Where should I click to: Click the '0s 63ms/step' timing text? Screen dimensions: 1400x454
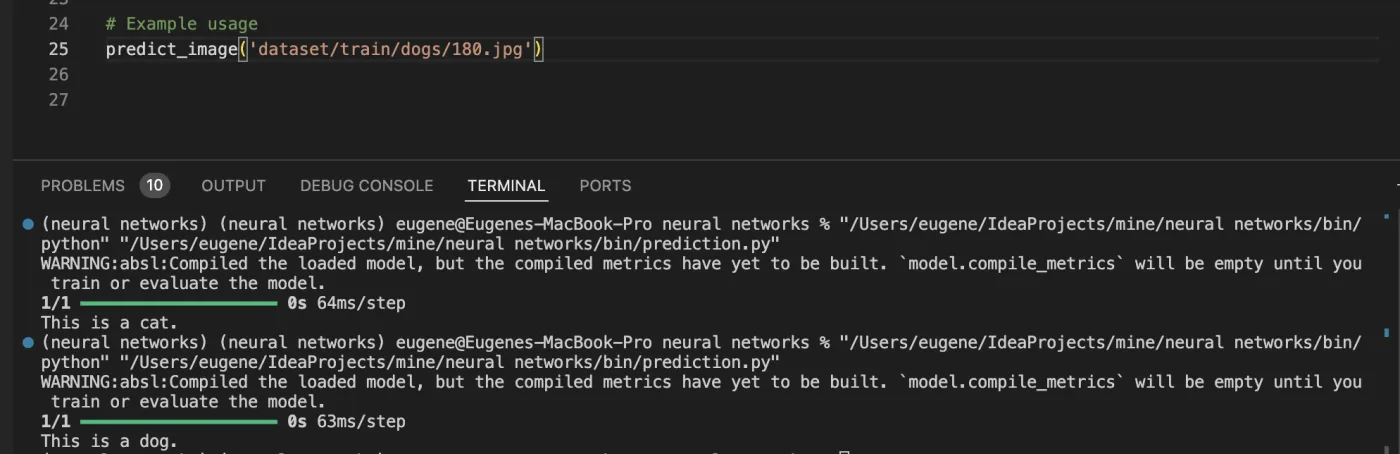click(346, 422)
